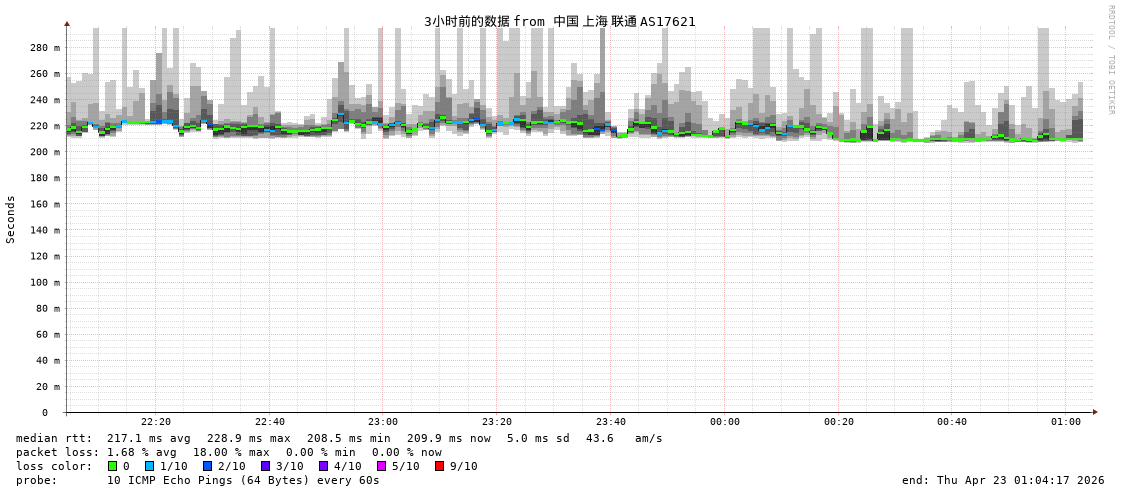
Task: Click the 220 m y-axis label
Action: point(45,126)
